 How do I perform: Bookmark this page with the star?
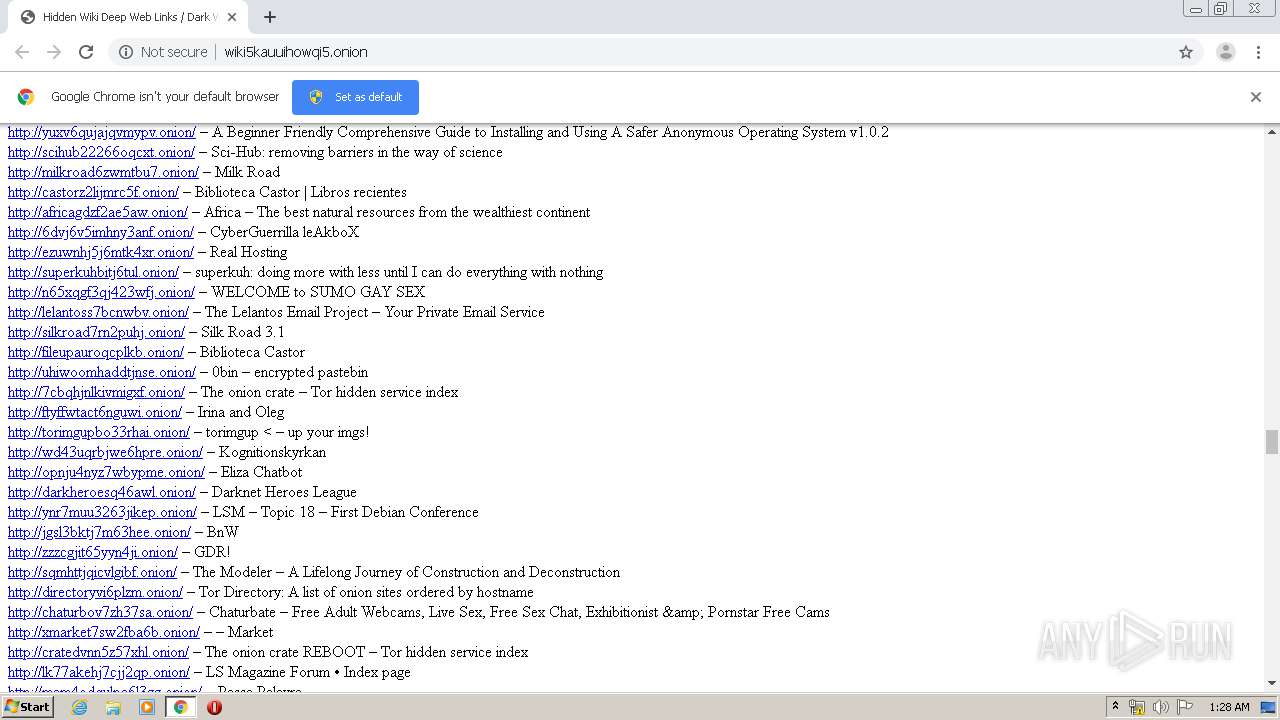click(1186, 52)
